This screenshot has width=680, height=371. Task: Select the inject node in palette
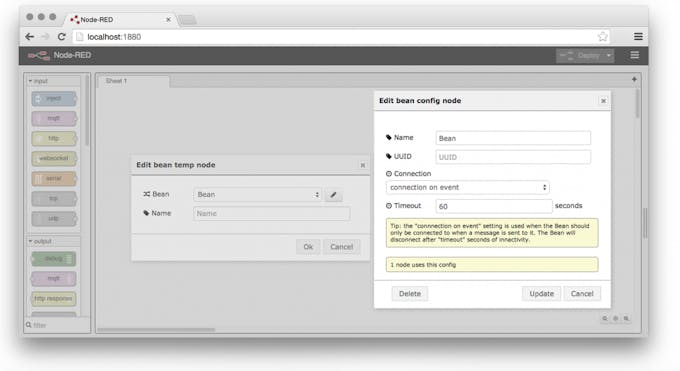pyautogui.click(x=54, y=98)
